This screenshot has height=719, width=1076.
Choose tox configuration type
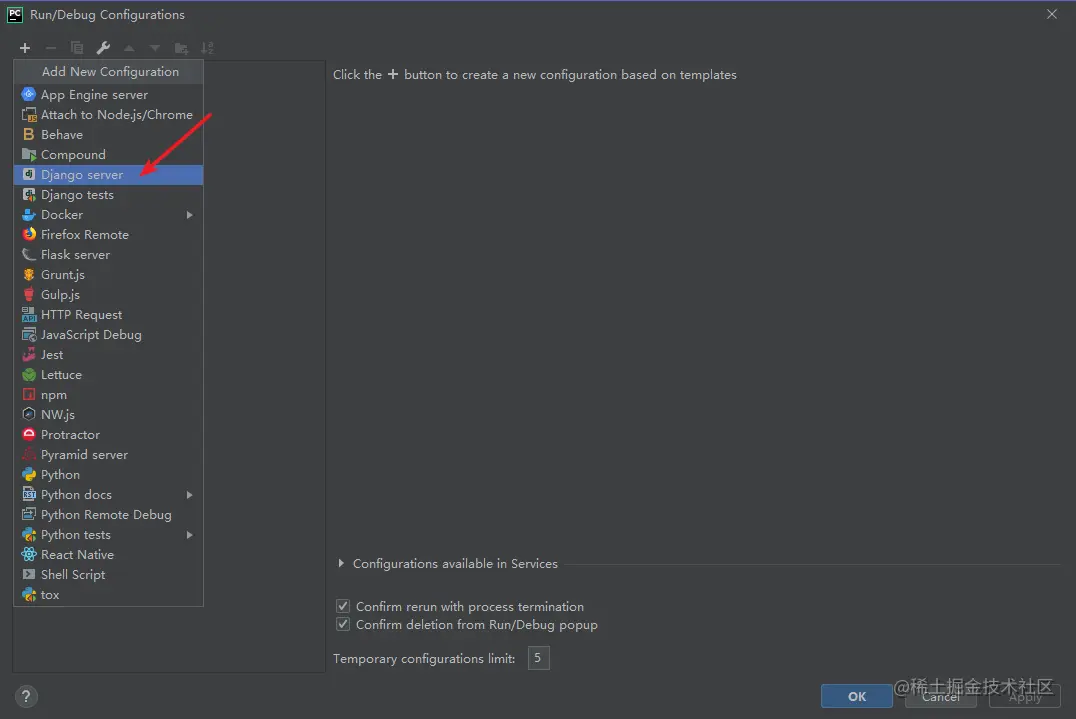[108, 594]
